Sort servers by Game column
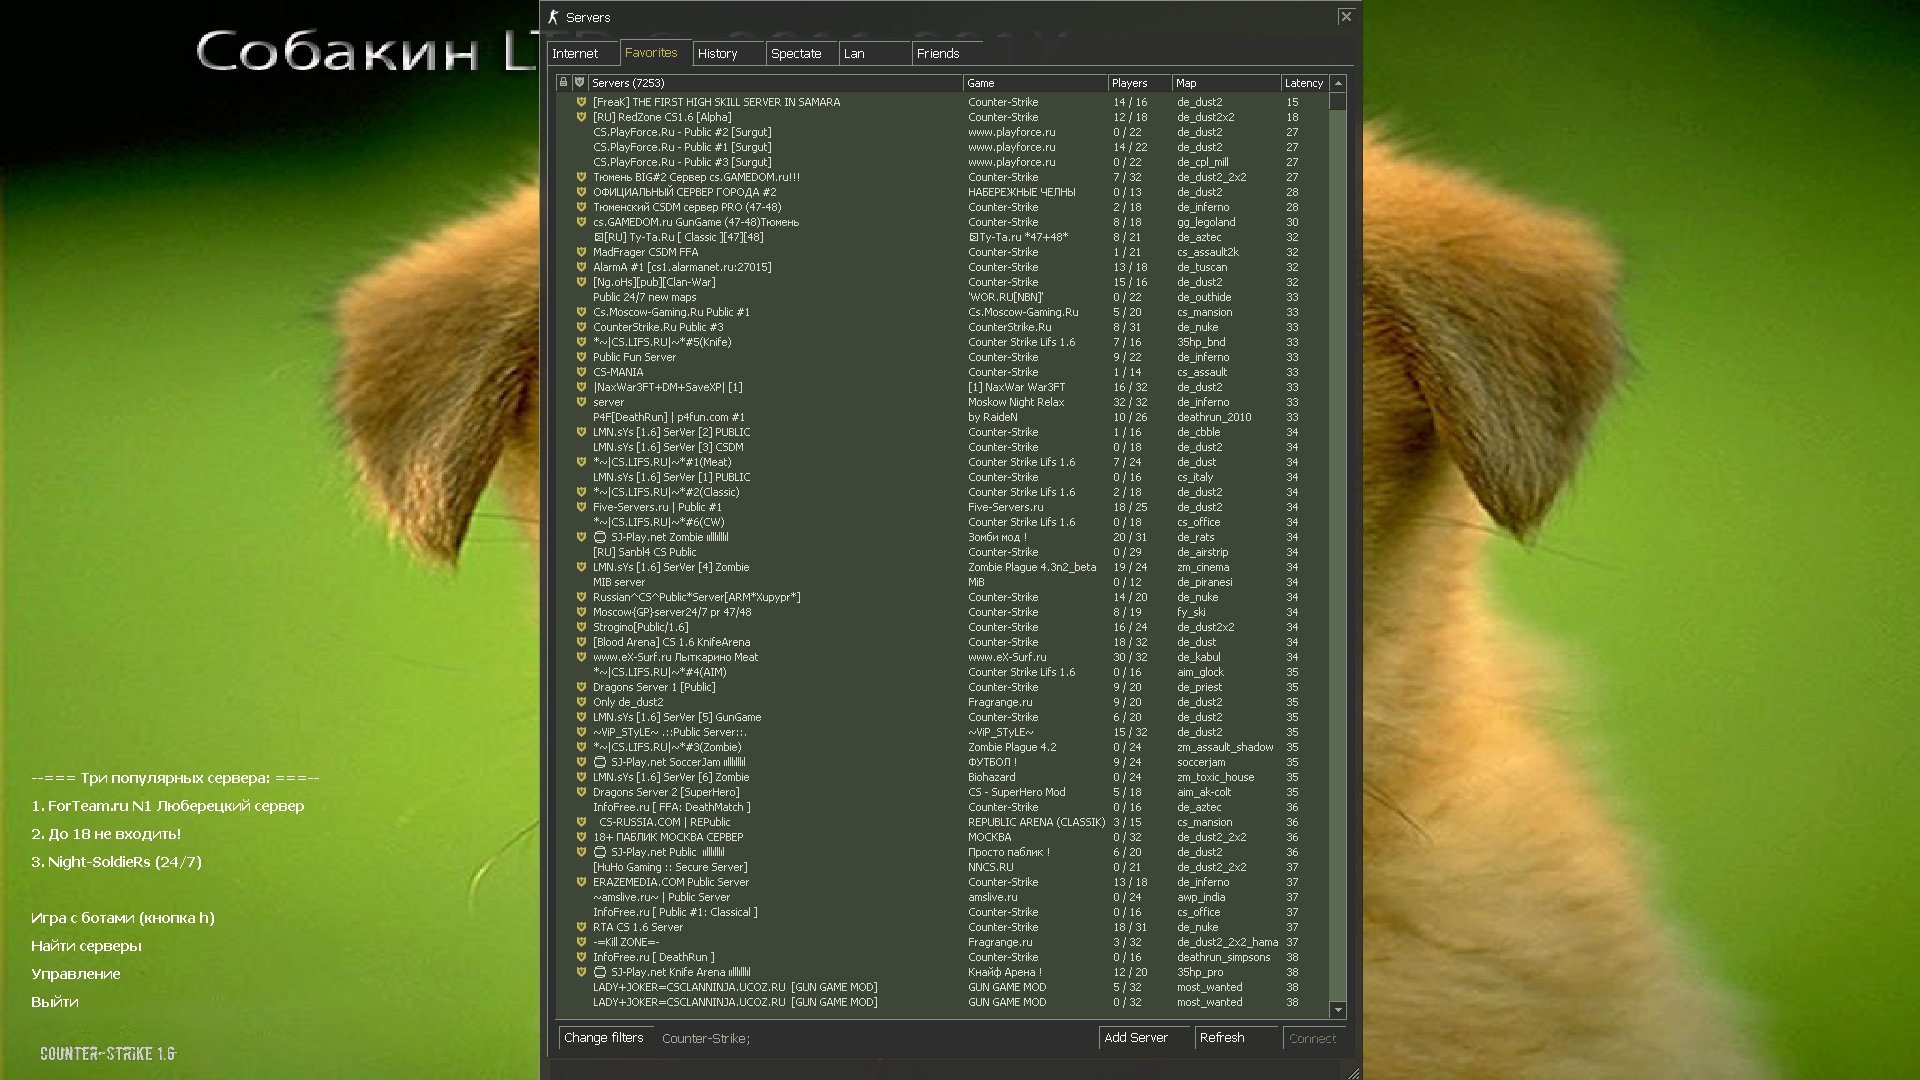The height and width of the screenshot is (1080, 1920). pyautogui.click(x=1035, y=83)
